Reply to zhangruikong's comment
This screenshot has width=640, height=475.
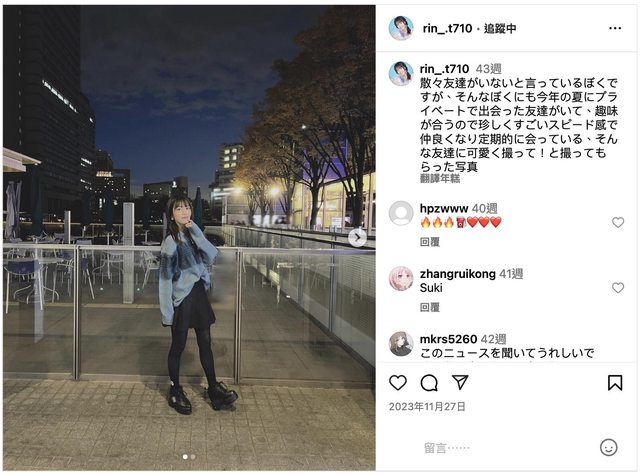coord(429,307)
